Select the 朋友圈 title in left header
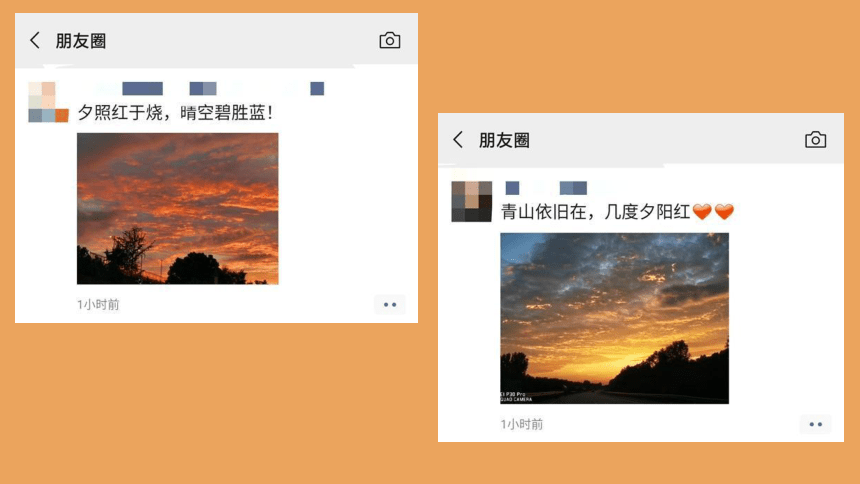The width and height of the screenshot is (860, 484). pos(81,41)
